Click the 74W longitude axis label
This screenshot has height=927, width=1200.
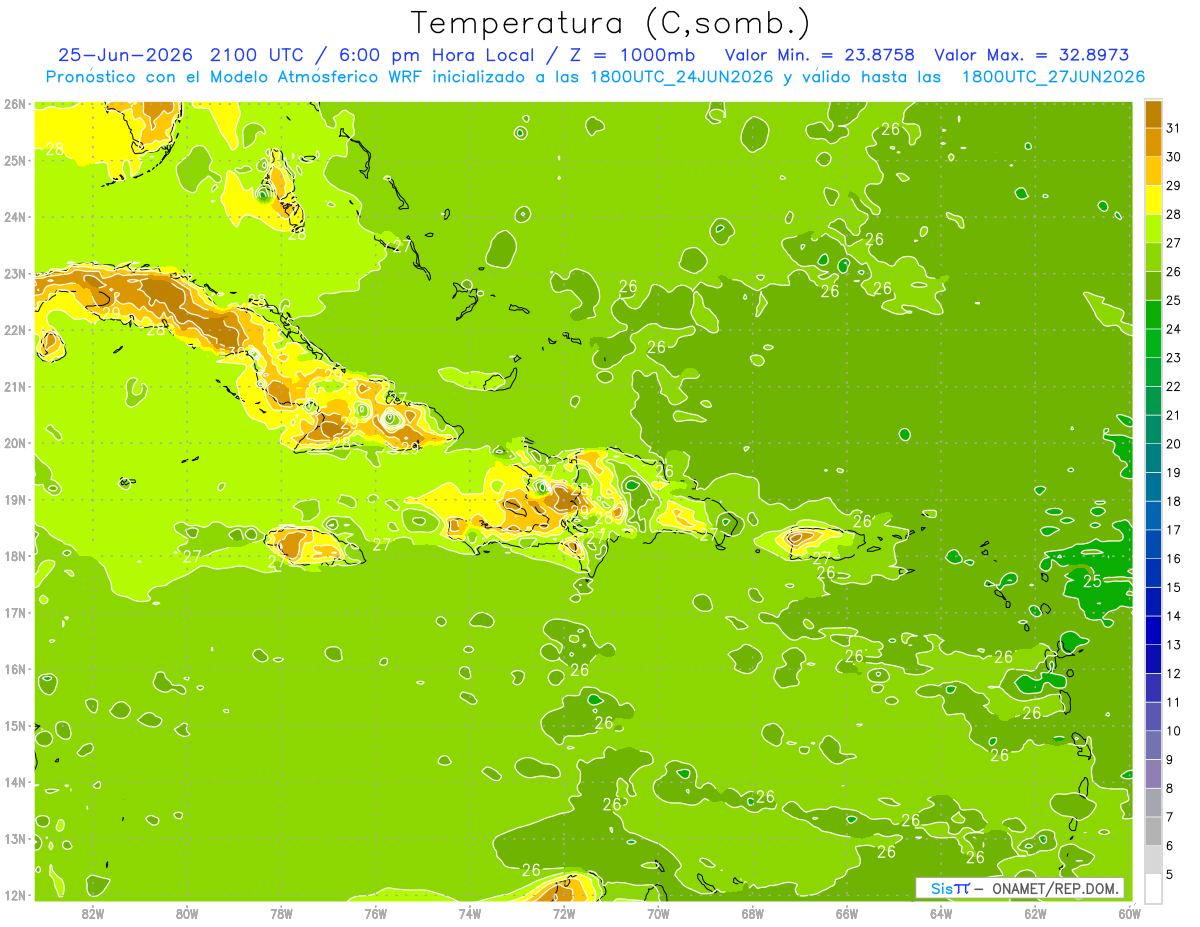pyautogui.click(x=470, y=912)
